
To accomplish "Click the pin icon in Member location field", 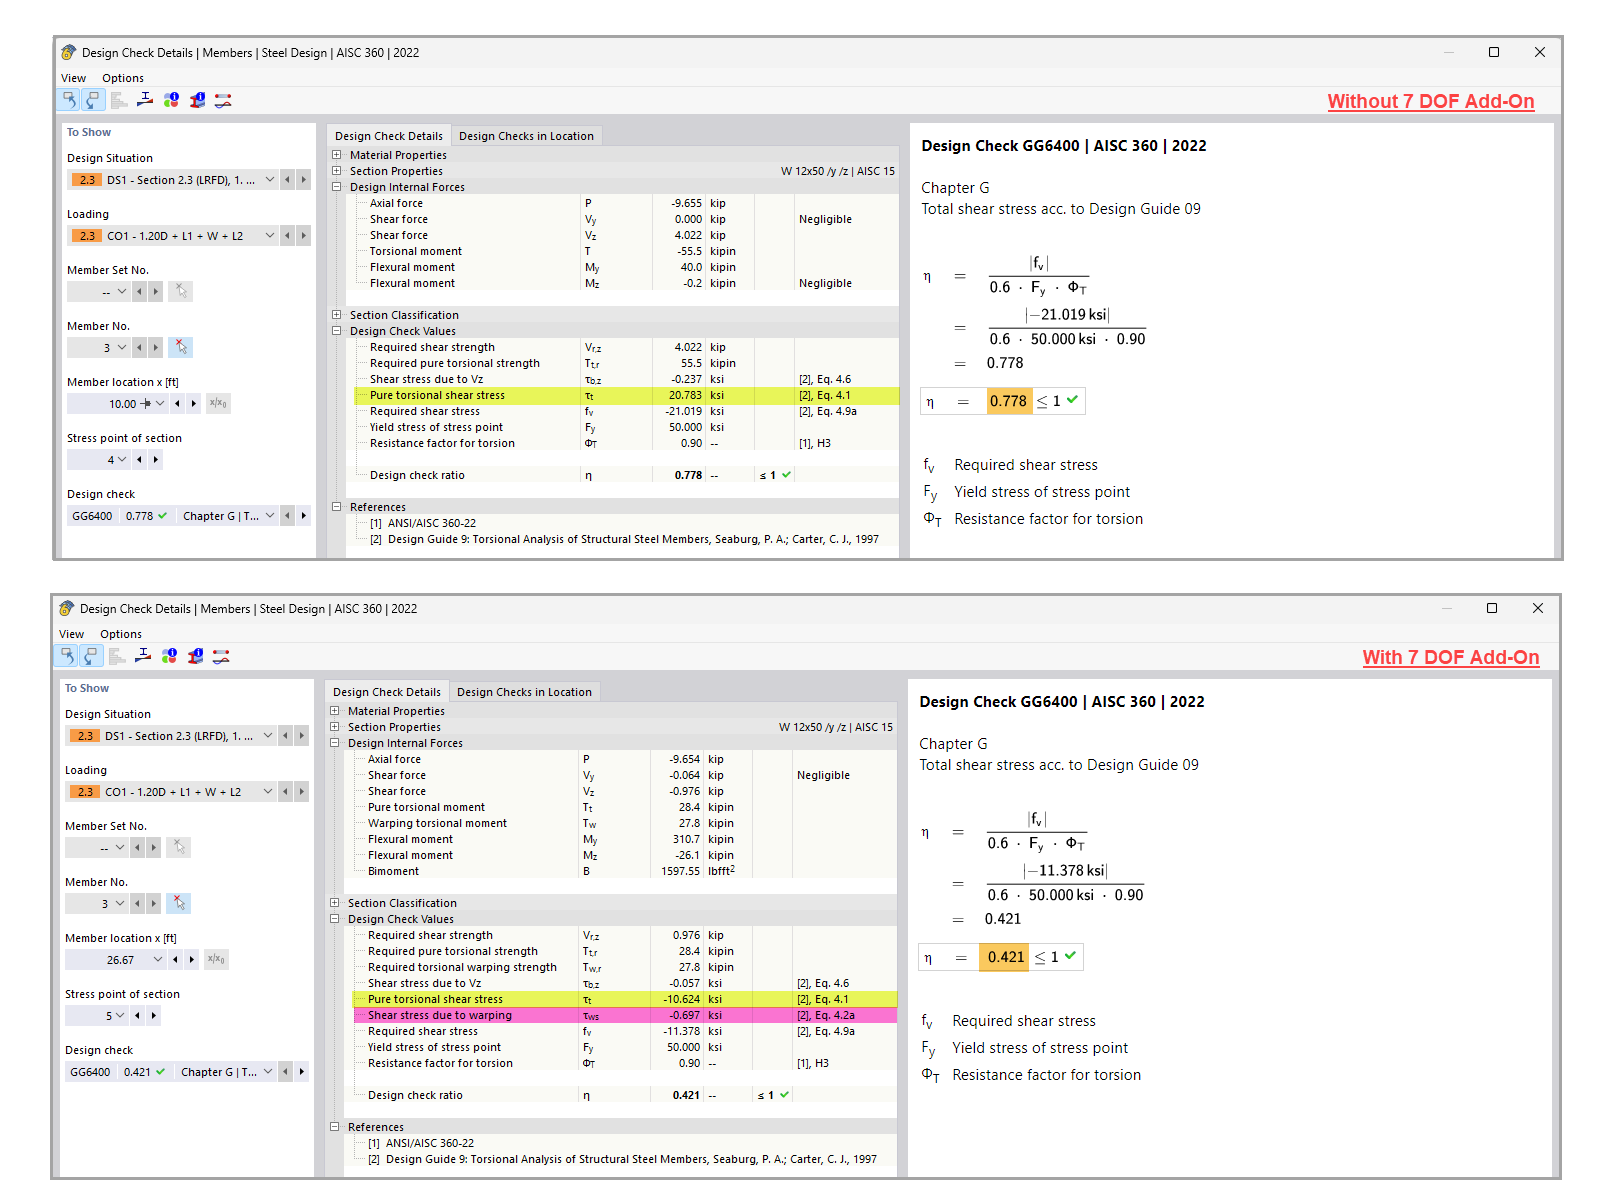I will click(146, 404).
